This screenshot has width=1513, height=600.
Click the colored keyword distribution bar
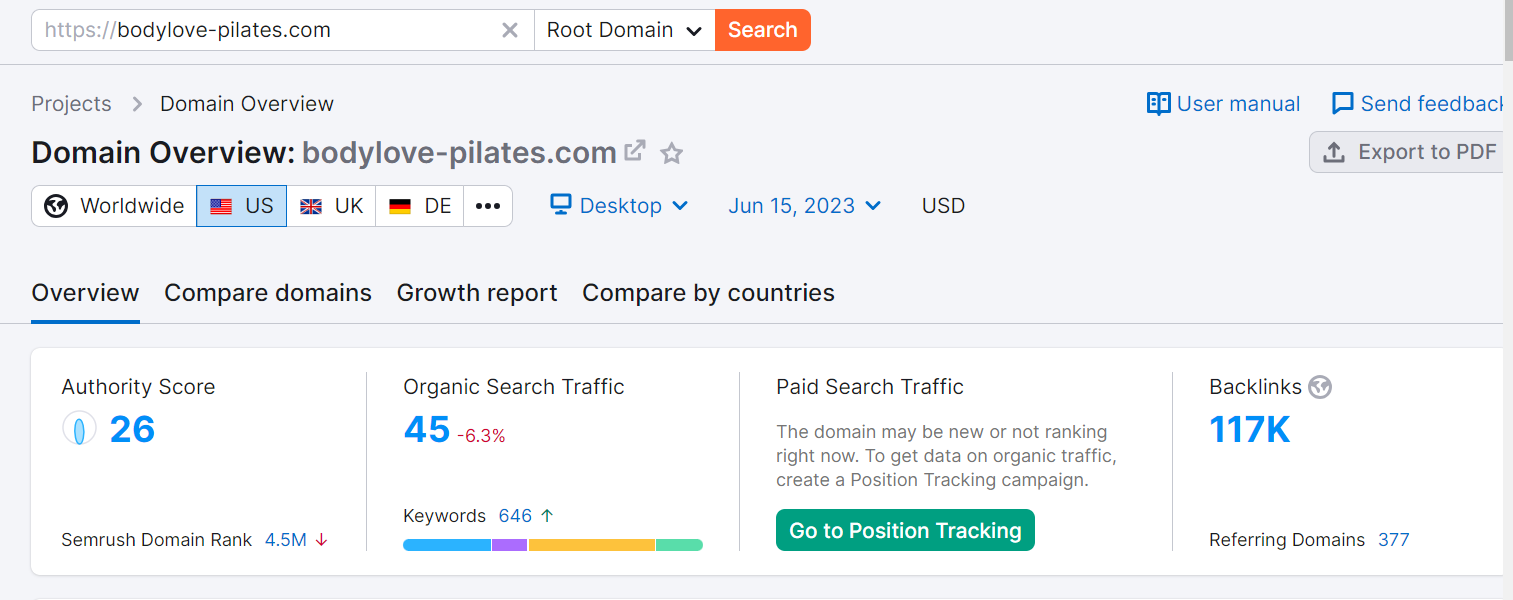[553, 545]
